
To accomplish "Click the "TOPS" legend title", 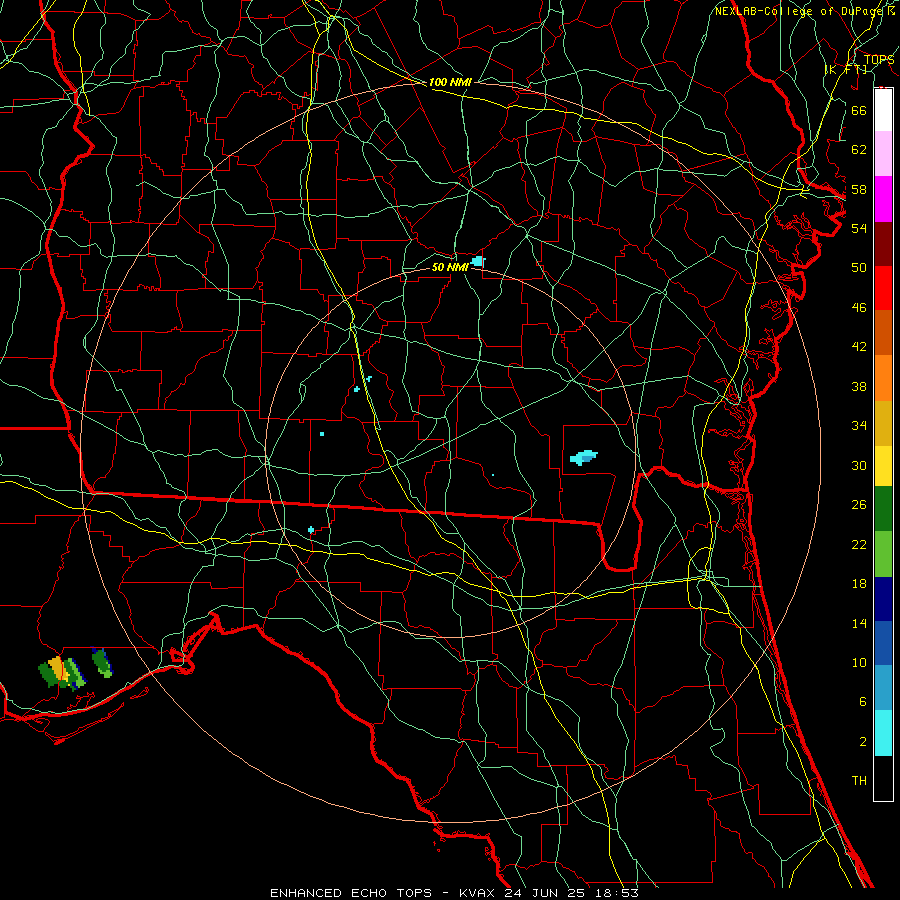I will (879, 59).
